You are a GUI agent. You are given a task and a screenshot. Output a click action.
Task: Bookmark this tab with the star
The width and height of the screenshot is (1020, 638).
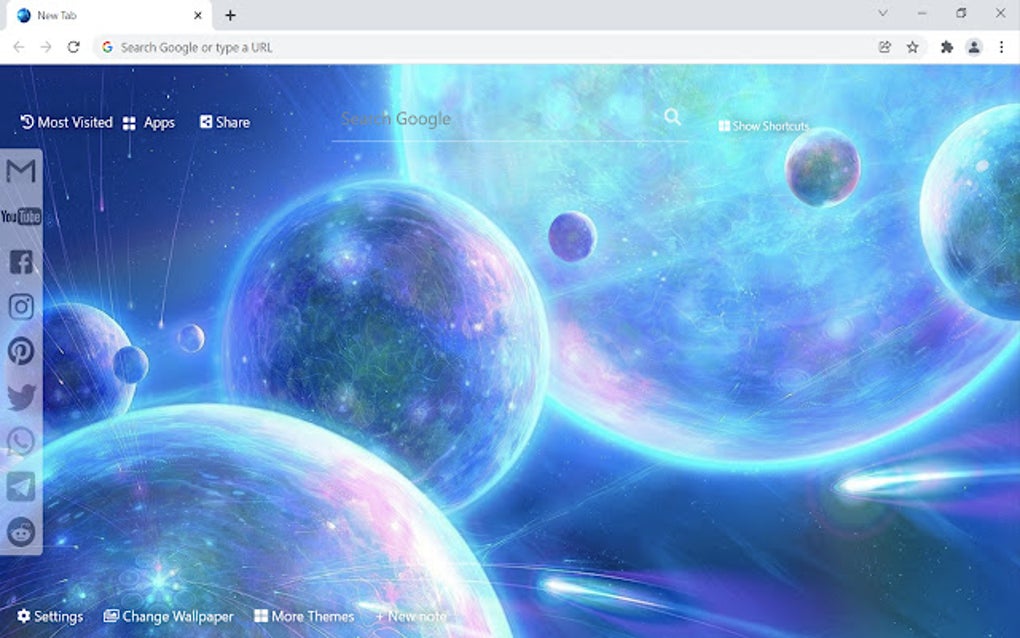pyautogui.click(x=913, y=47)
